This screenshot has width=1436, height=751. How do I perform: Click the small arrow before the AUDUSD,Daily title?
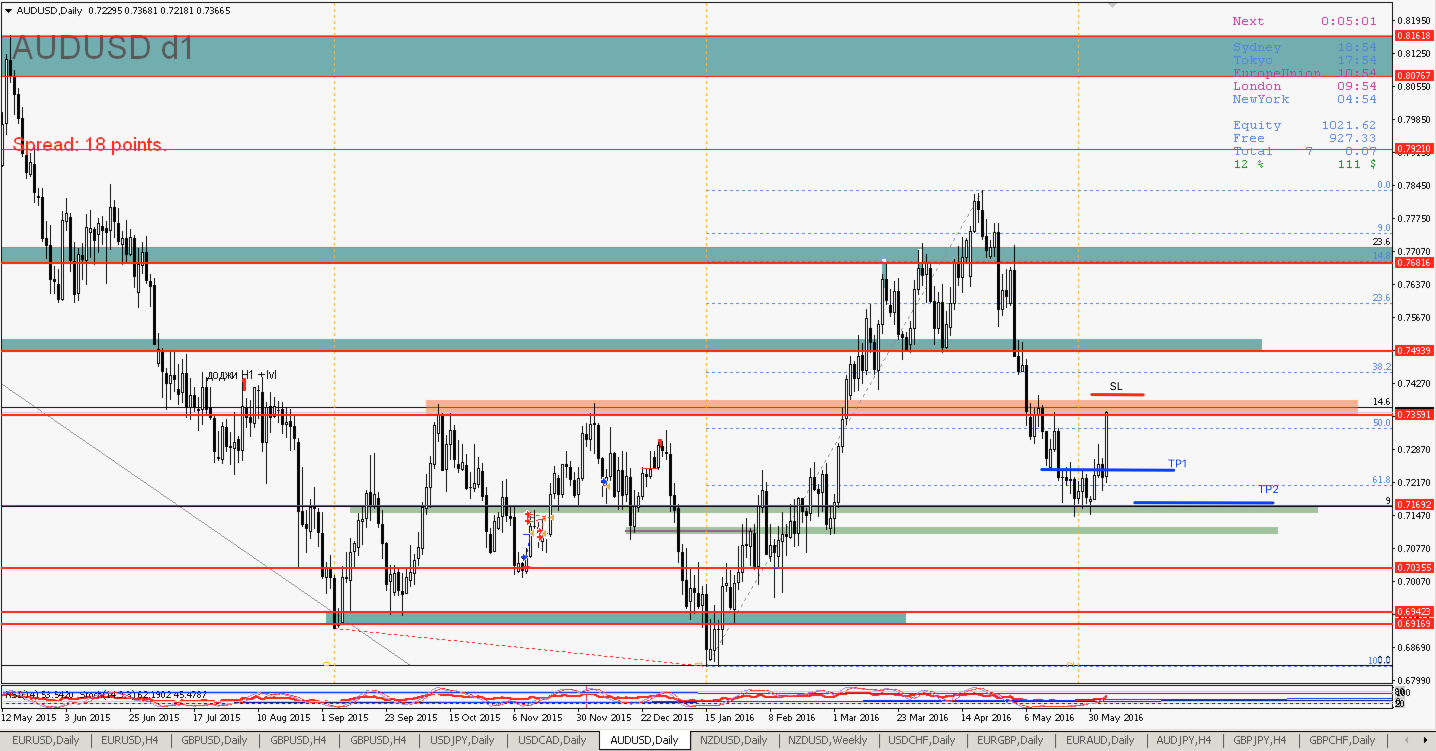point(8,10)
